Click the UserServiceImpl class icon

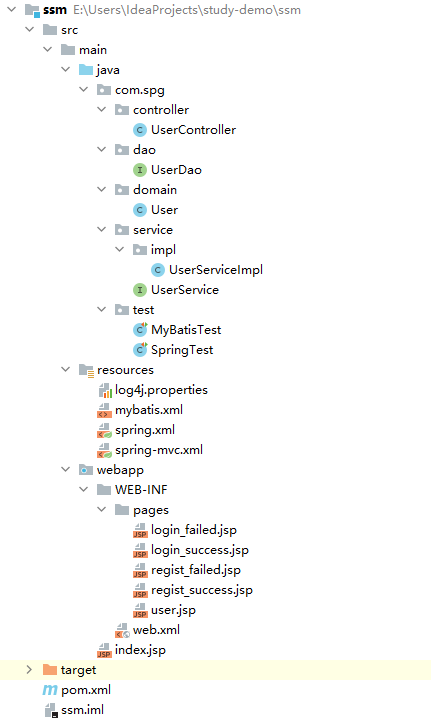tap(158, 270)
